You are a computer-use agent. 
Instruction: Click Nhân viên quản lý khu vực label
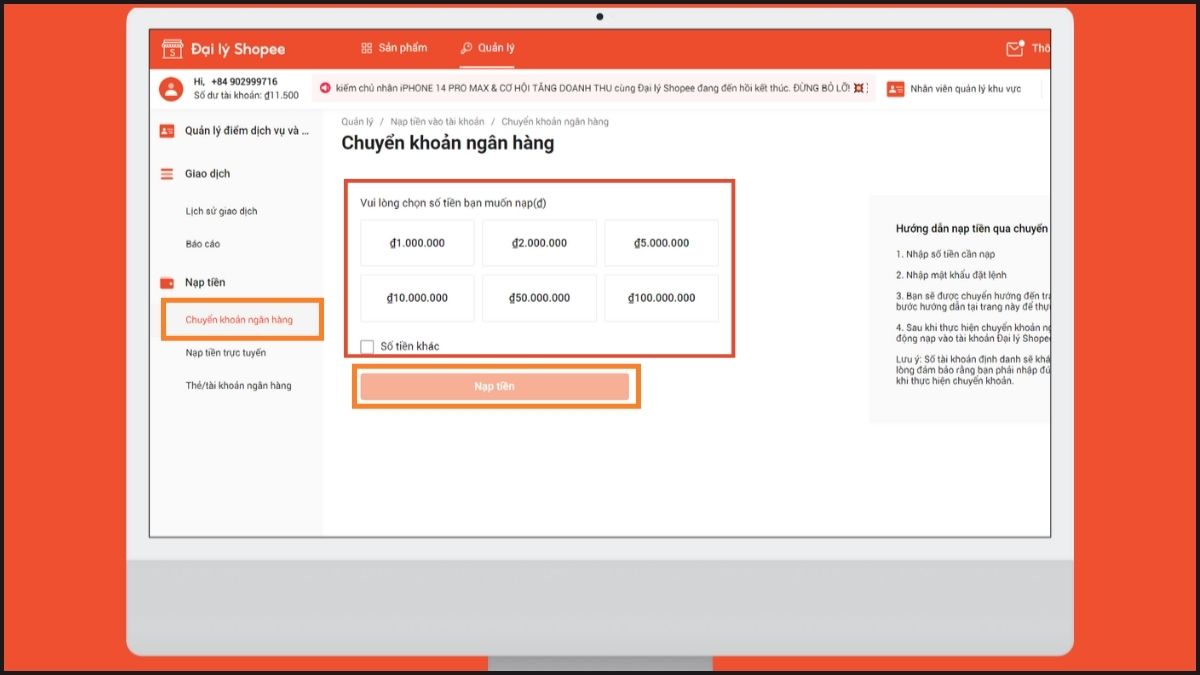click(966, 89)
